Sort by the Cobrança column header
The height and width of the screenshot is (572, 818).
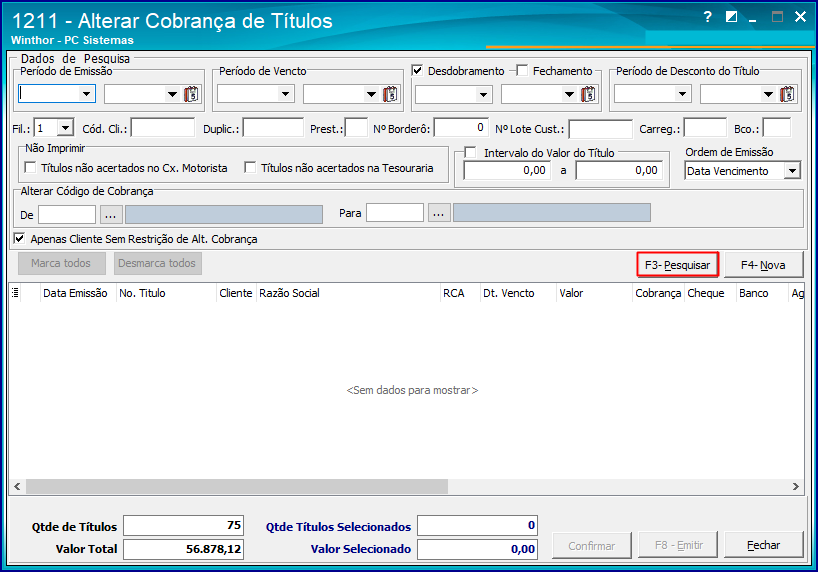pyautogui.click(x=658, y=293)
